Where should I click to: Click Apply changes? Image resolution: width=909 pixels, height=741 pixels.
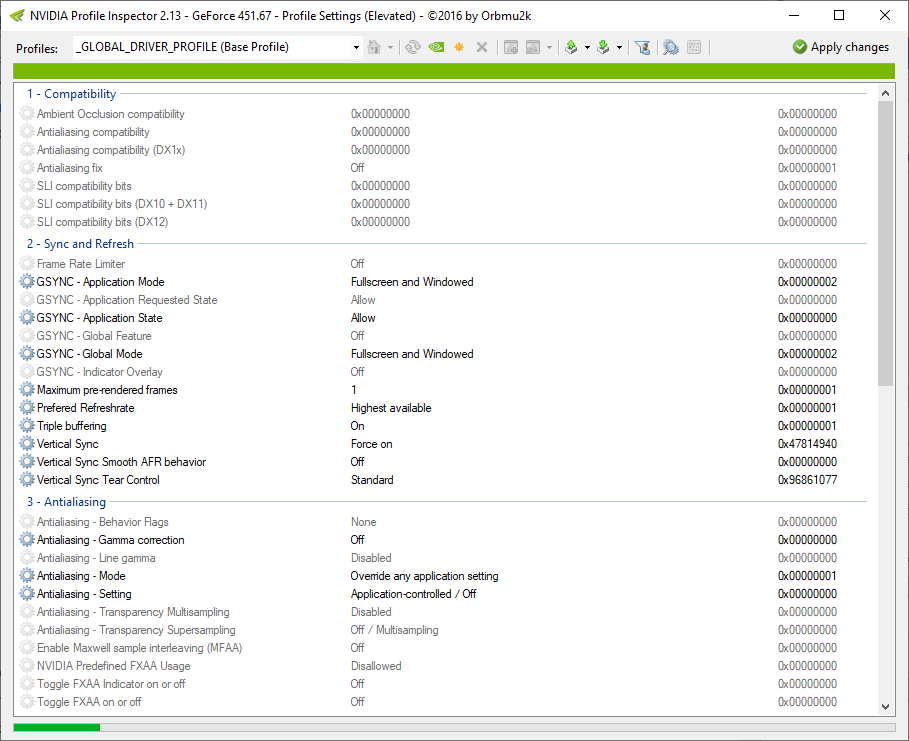841,46
